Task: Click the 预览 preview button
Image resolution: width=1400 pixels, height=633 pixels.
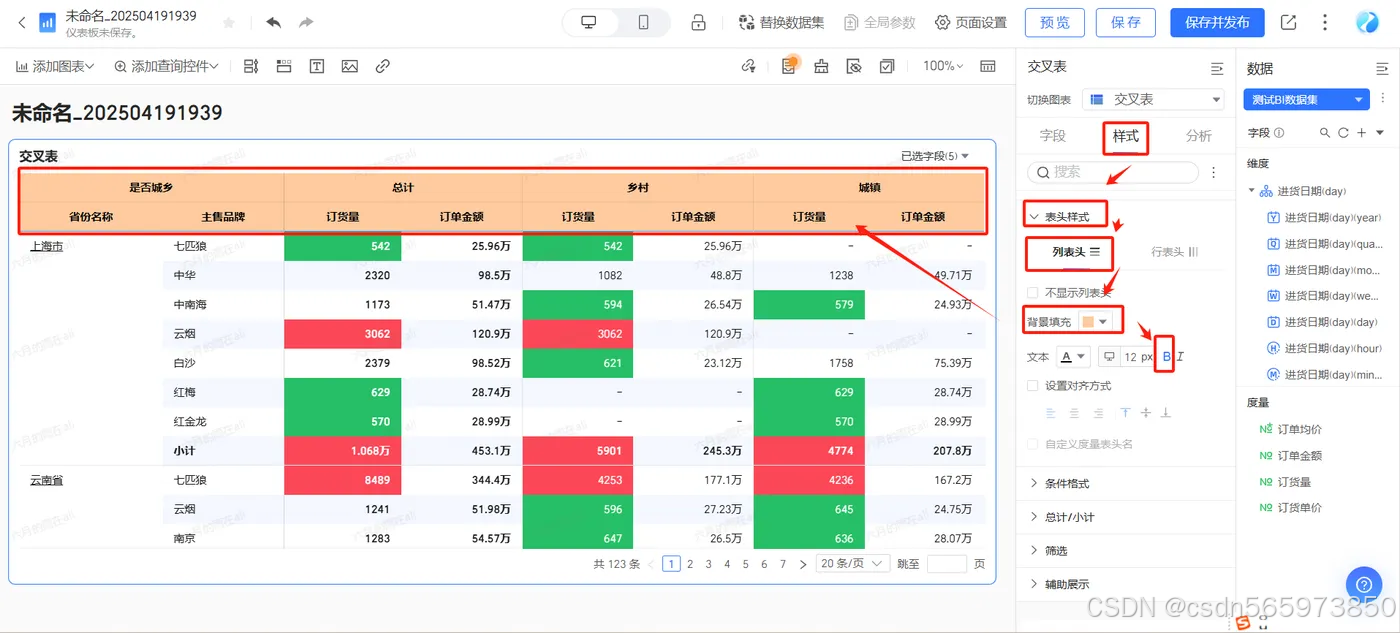Action: tap(1054, 22)
